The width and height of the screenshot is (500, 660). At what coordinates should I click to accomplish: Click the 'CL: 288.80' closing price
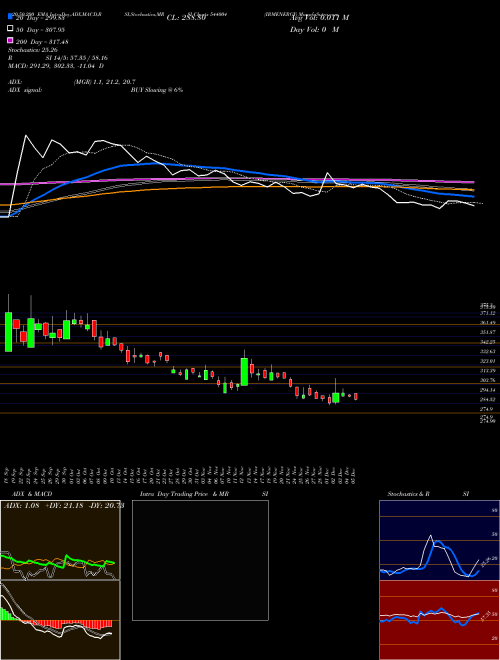pos(186,18)
